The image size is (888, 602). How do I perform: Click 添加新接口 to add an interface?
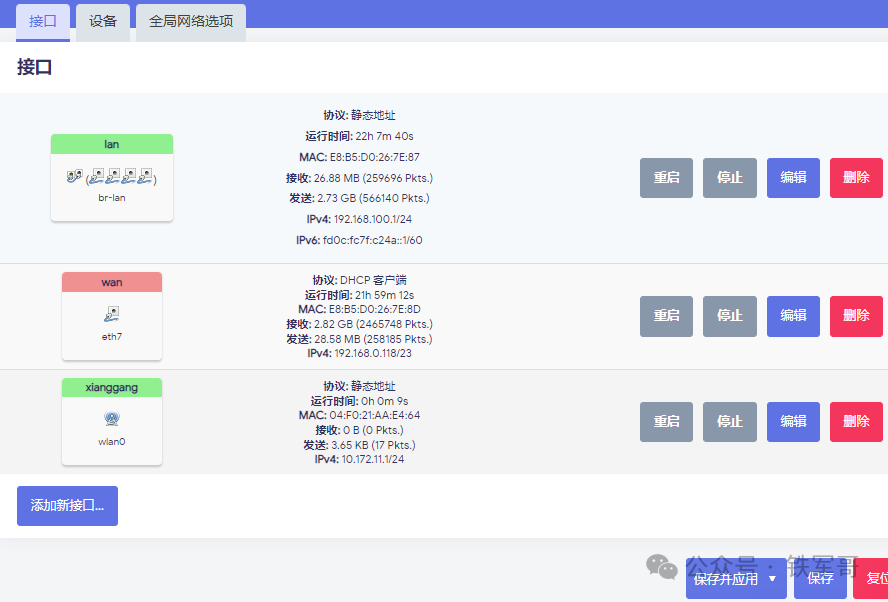[x=67, y=506]
